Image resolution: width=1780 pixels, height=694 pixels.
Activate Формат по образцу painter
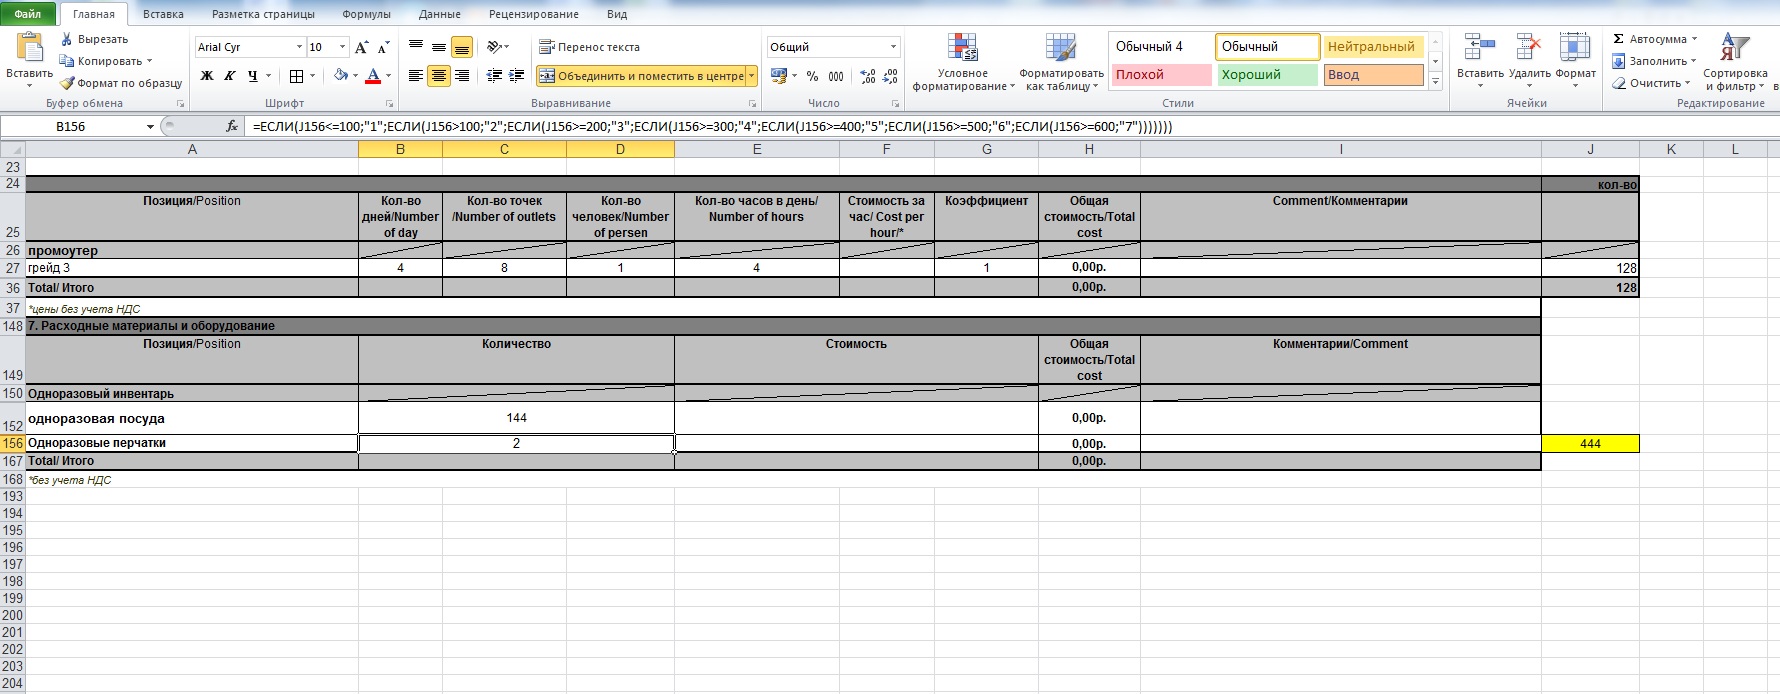[x=121, y=83]
